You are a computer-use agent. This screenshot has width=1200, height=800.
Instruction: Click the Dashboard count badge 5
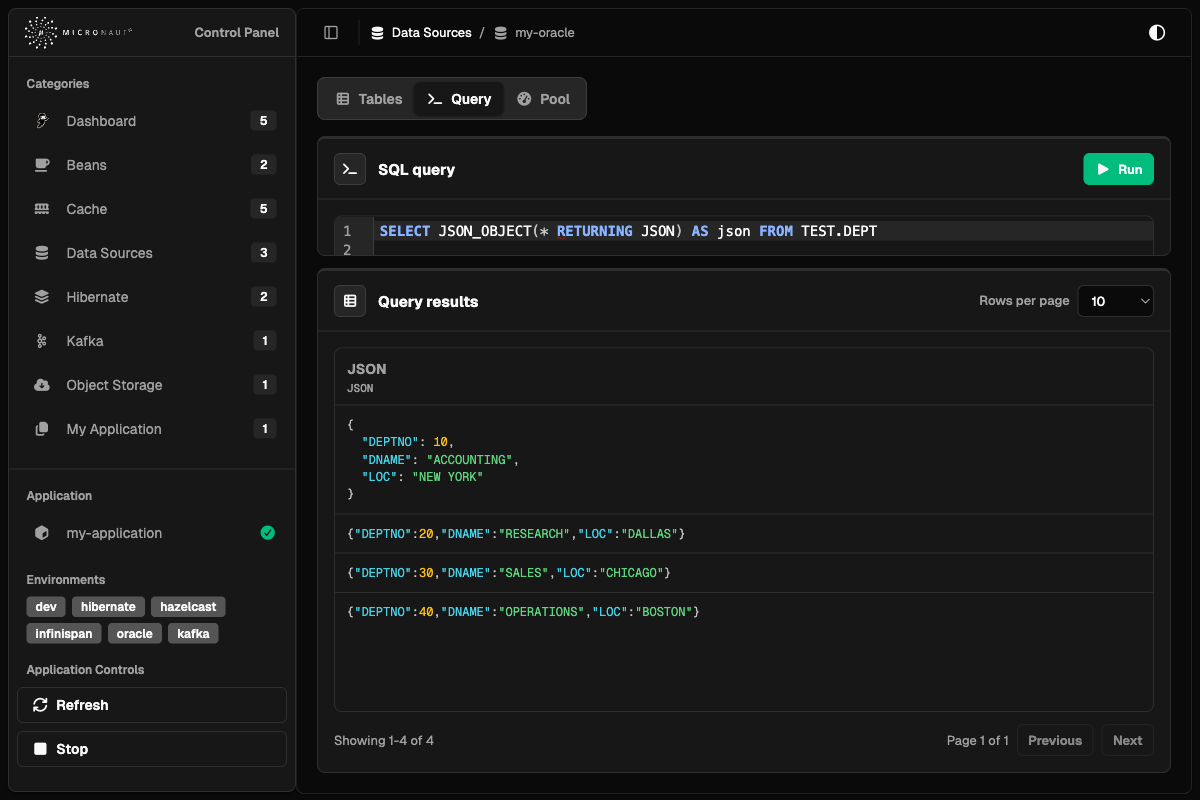click(263, 121)
